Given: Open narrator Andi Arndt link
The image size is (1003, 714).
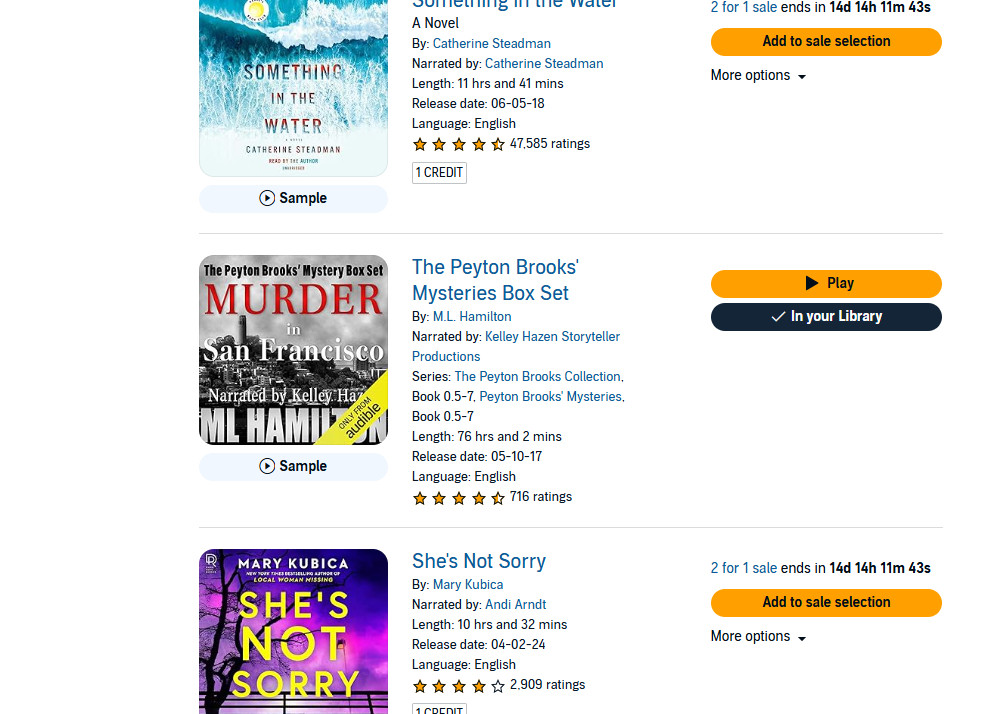Looking at the screenshot, I should [x=516, y=605].
